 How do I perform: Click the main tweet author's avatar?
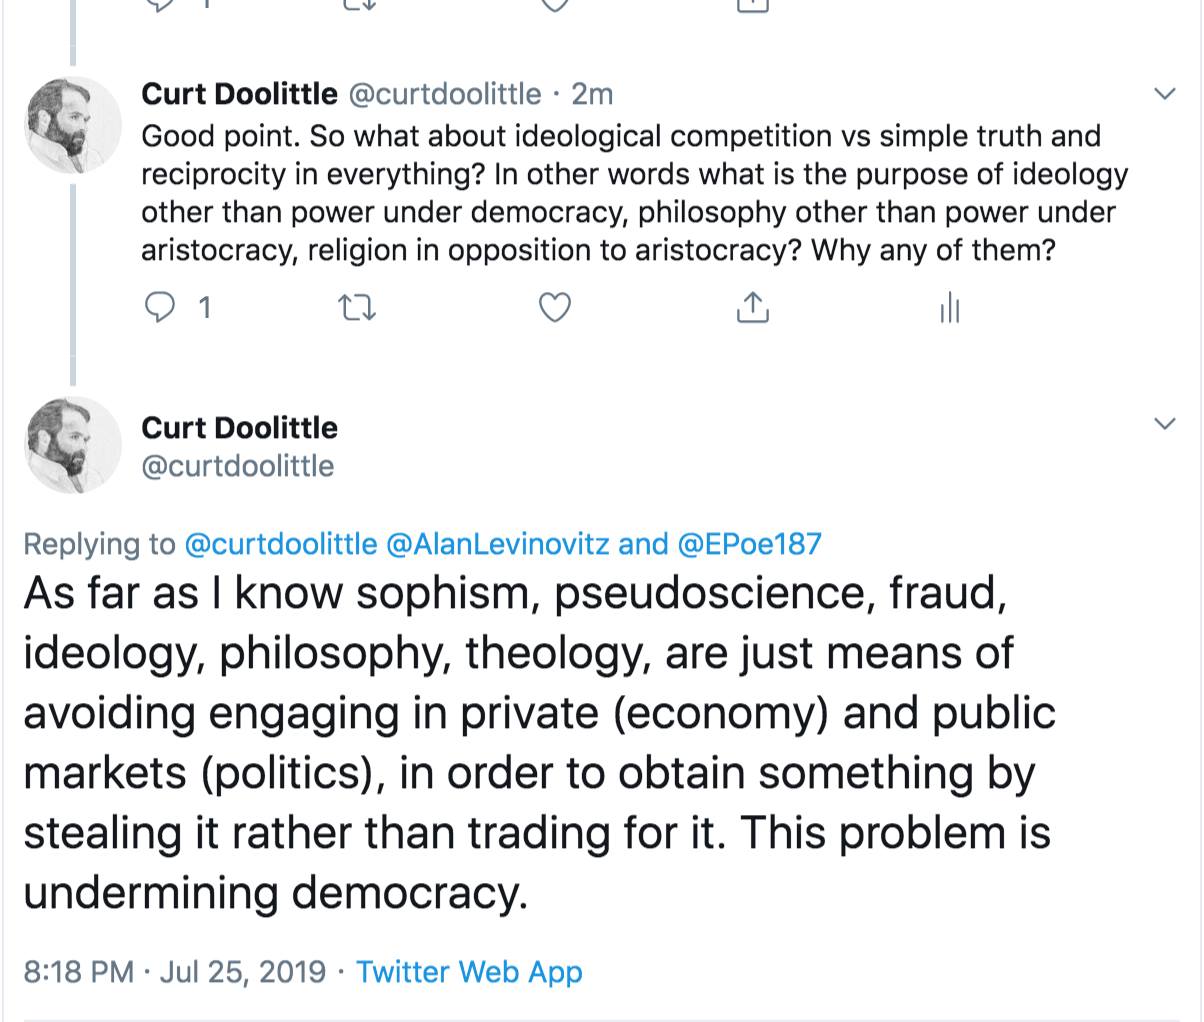[x=73, y=445]
